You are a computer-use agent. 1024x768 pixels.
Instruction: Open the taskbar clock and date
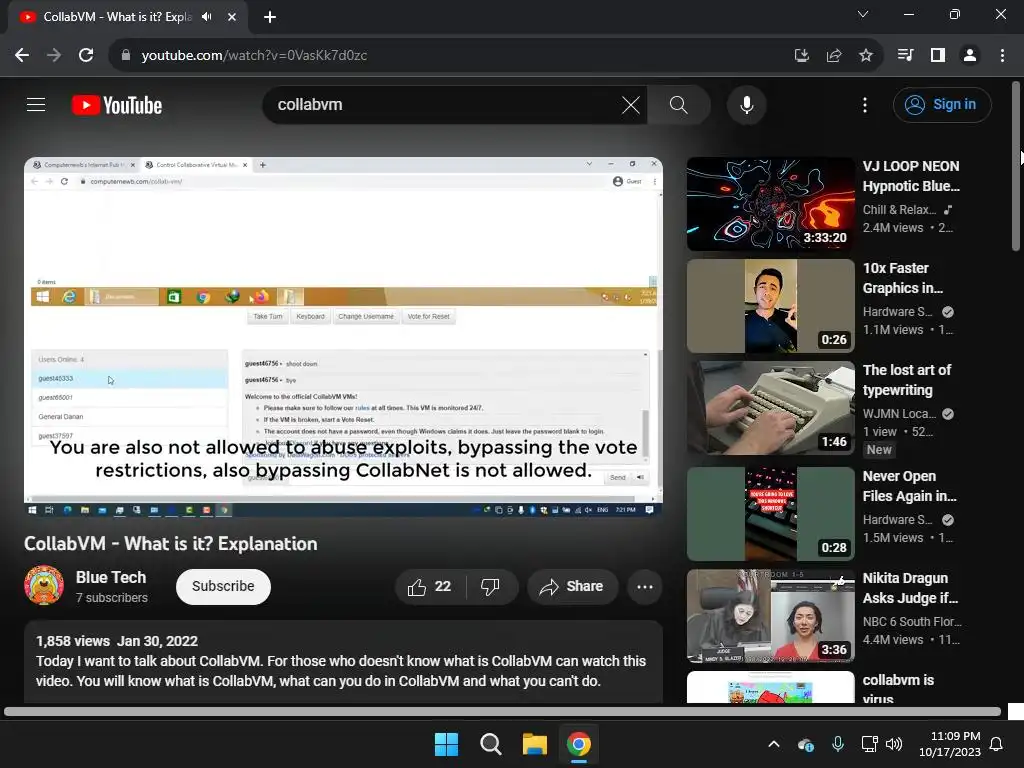coord(950,744)
